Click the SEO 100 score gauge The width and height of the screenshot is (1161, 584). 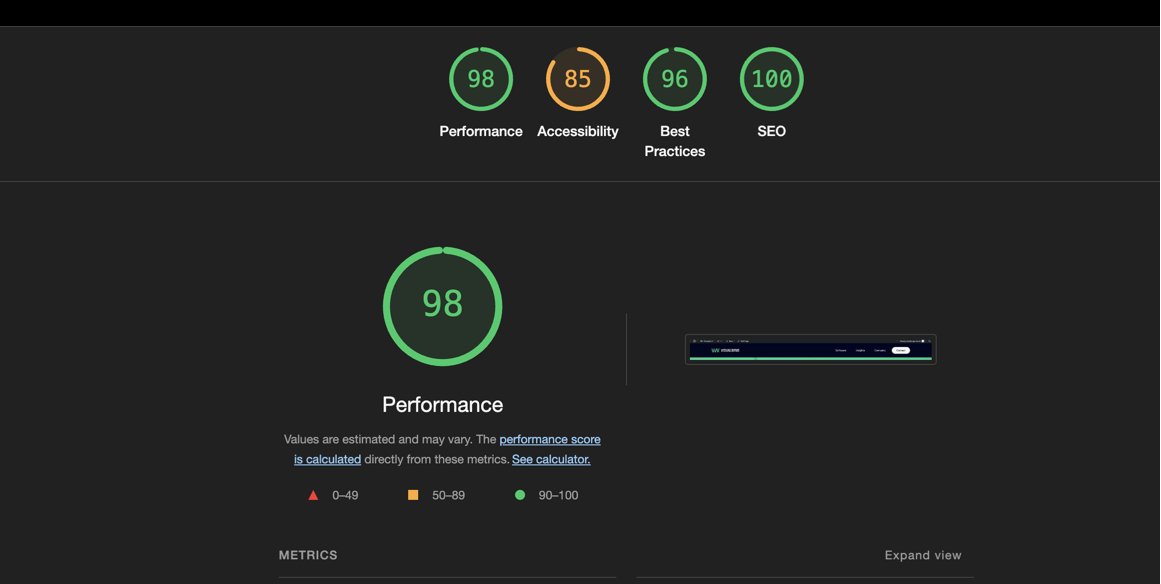point(772,78)
